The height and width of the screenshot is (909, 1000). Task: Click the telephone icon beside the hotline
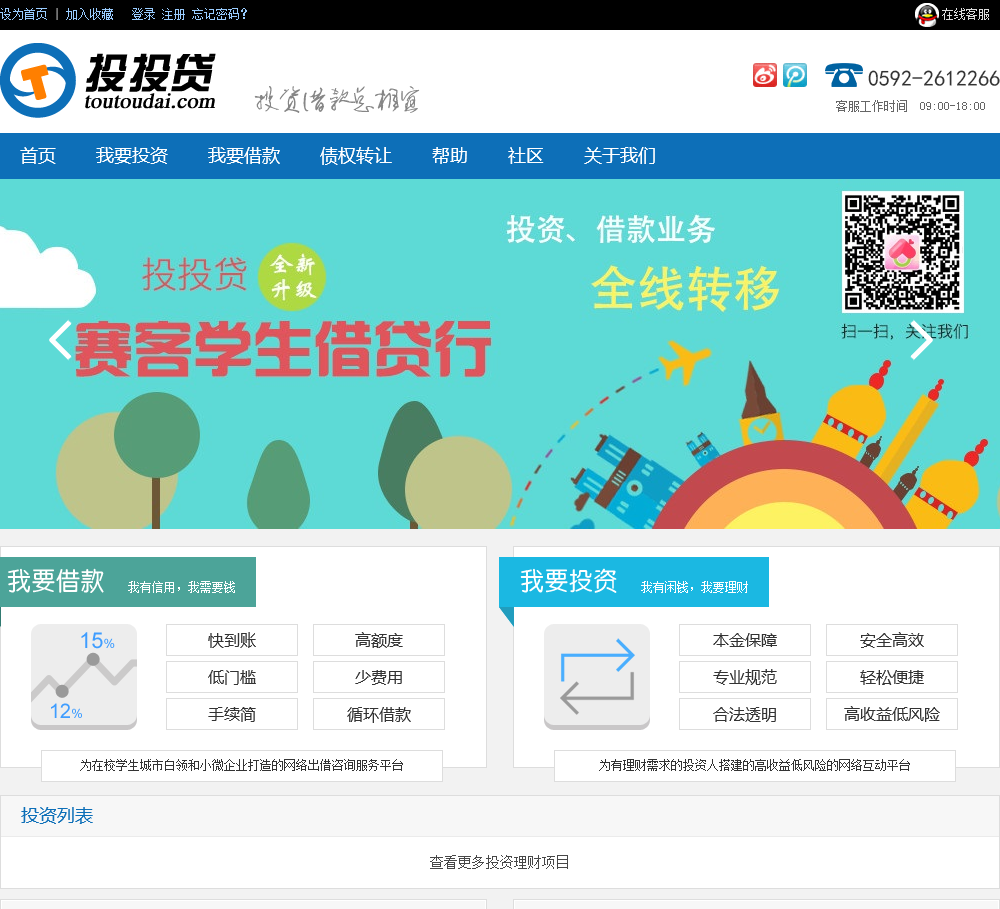tap(843, 75)
